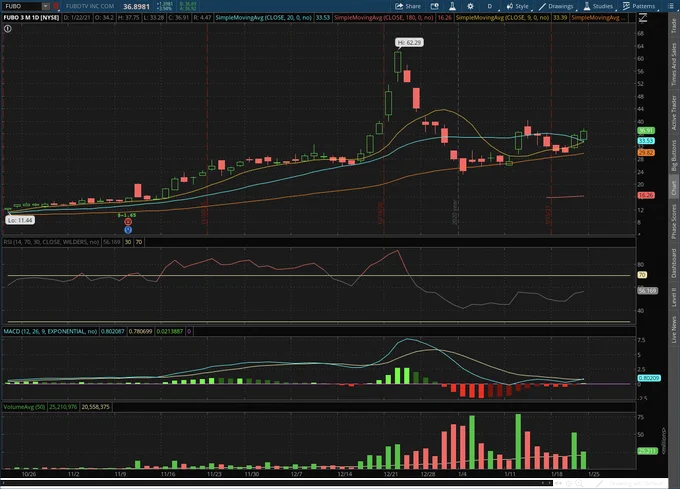The height and width of the screenshot is (489, 680).
Task: Open the Patterns menu
Action: [x=639, y=6]
